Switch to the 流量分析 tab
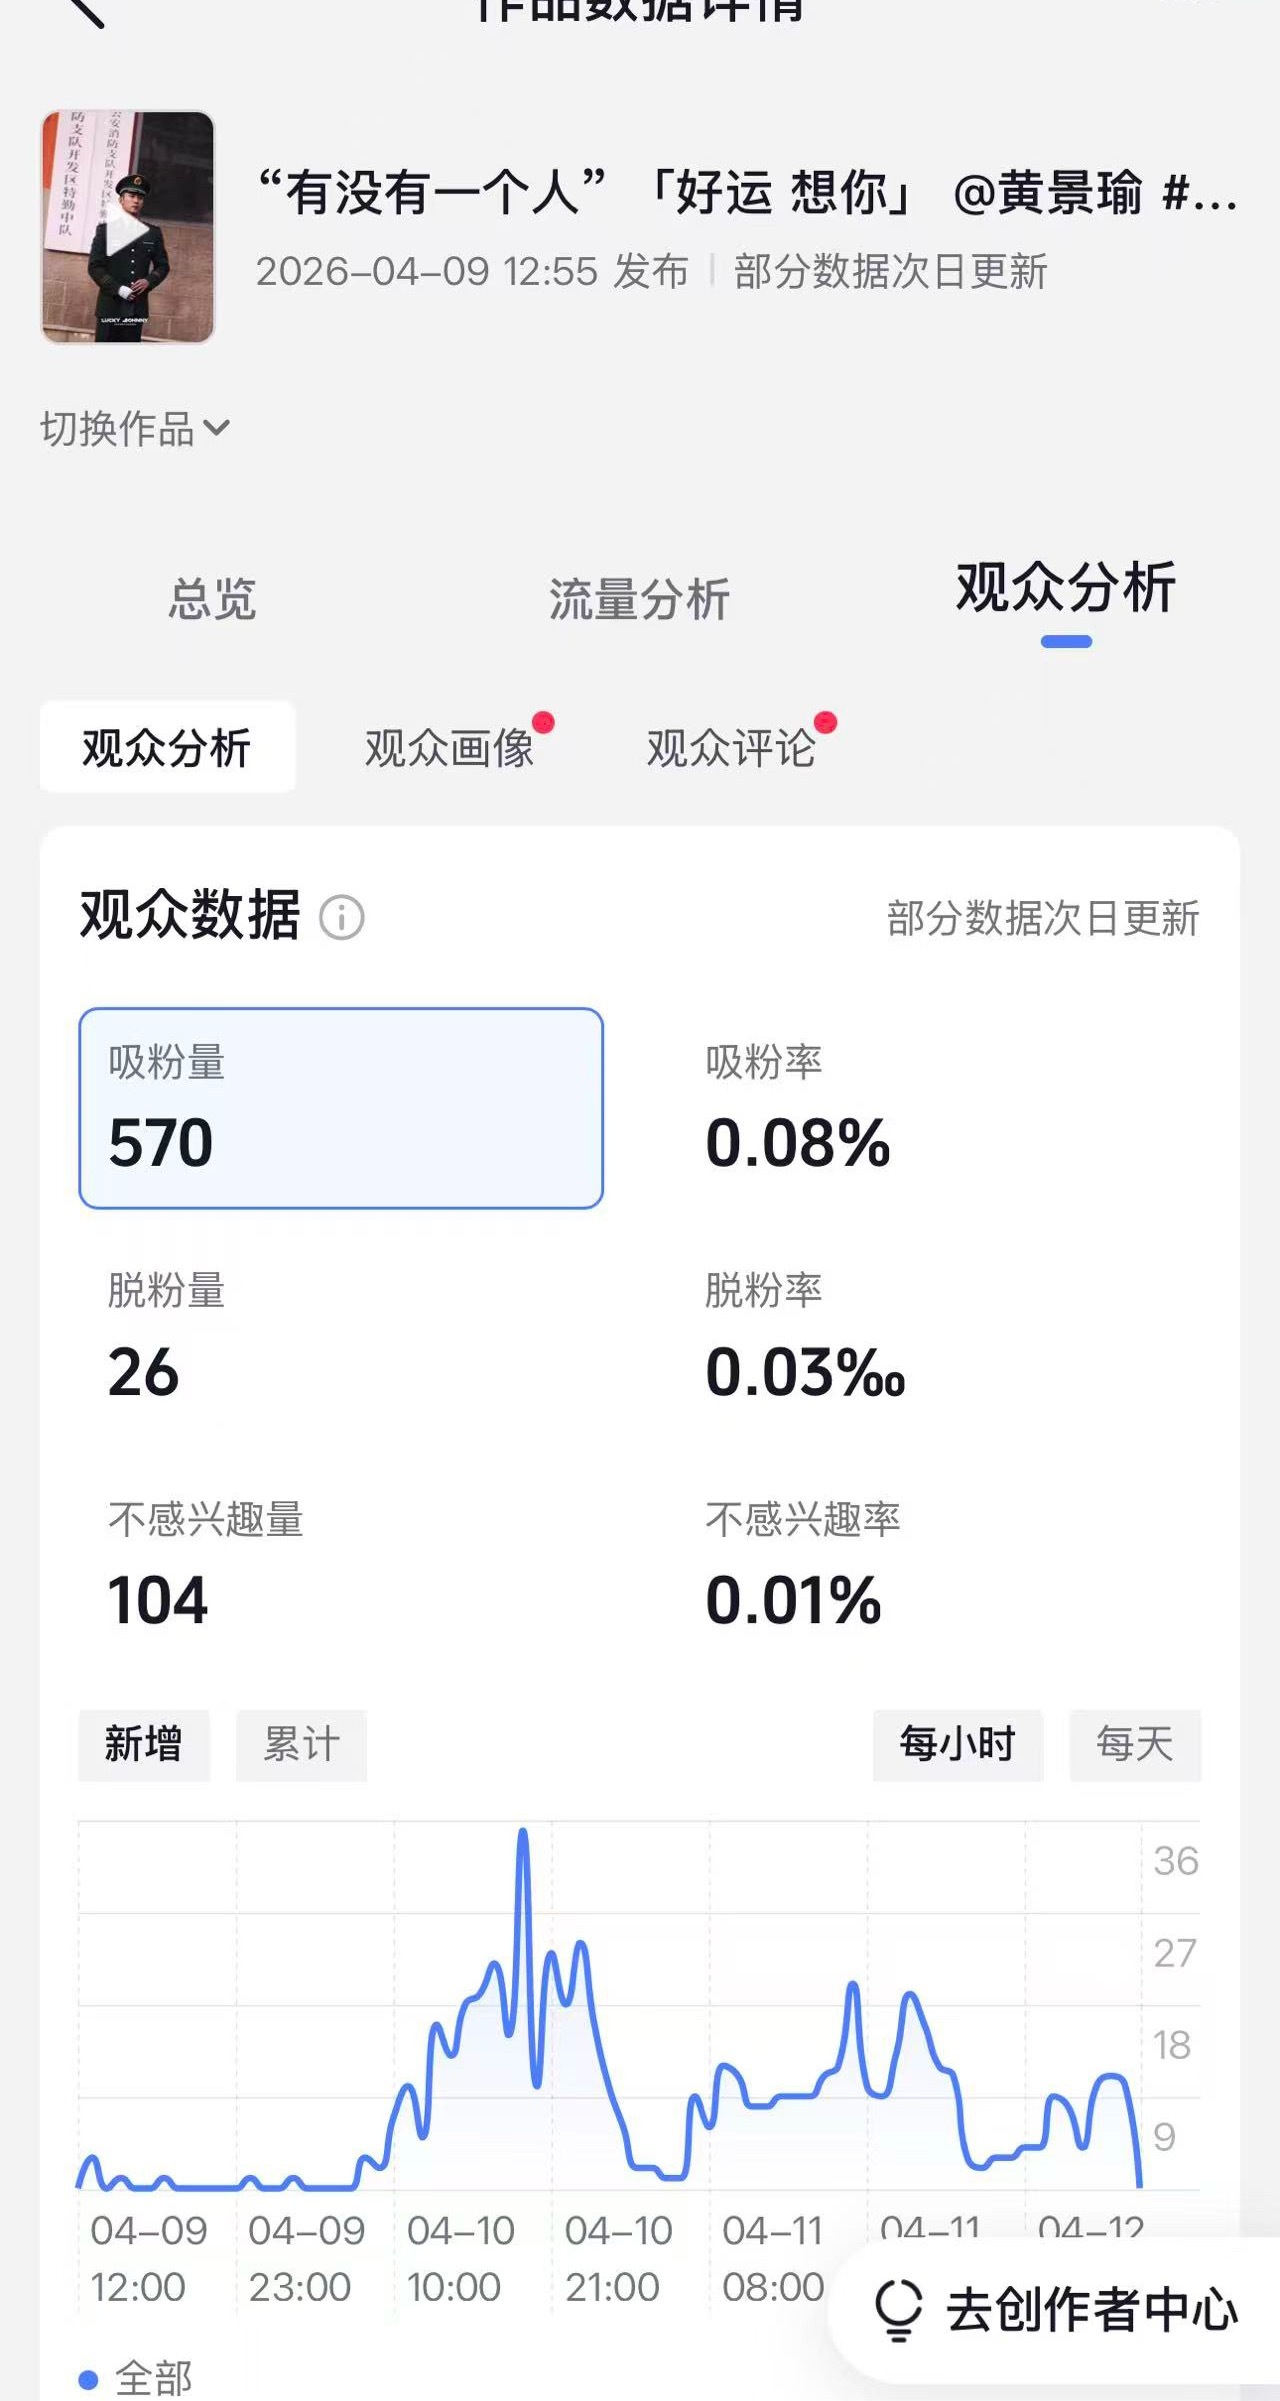 pos(639,599)
